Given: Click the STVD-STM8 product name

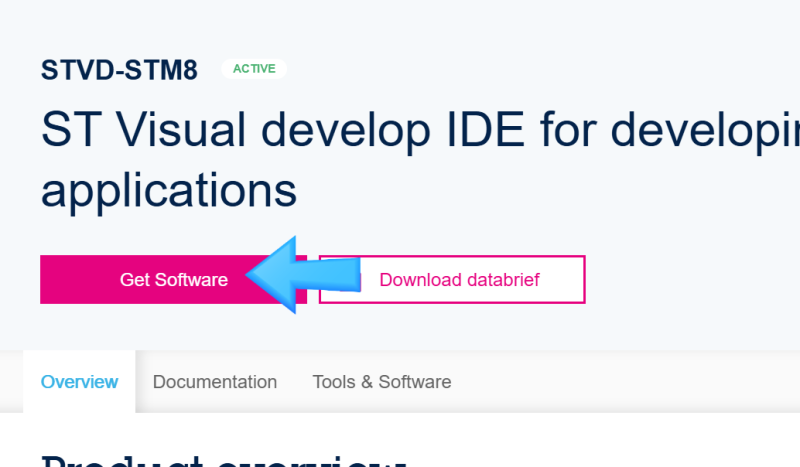Looking at the screenshot, I should tap(119, 70).
